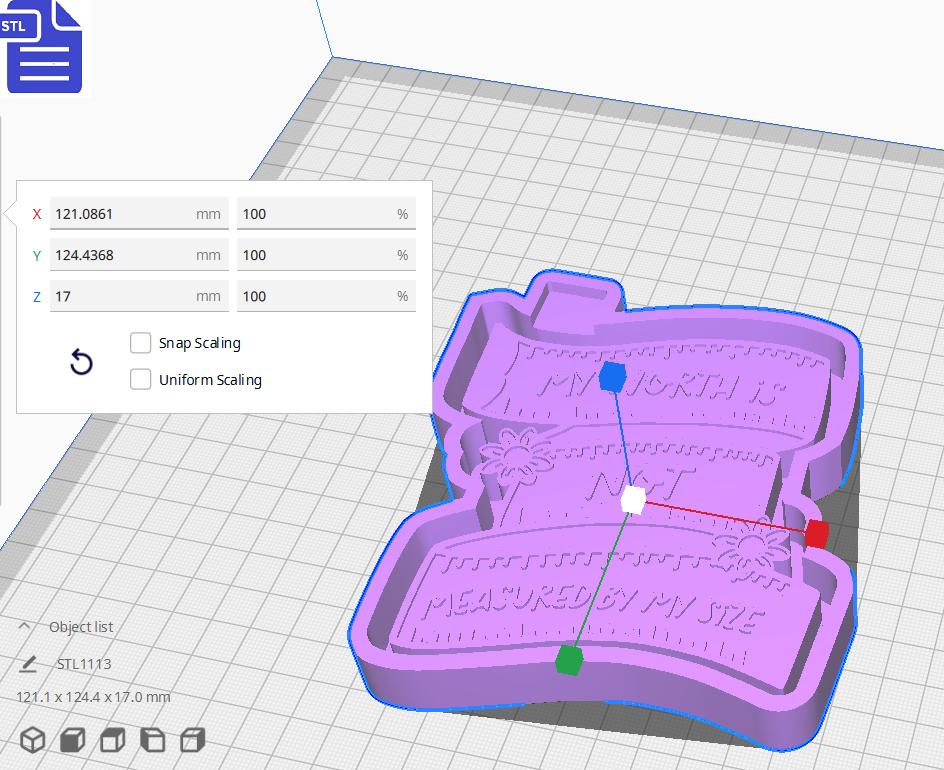Click the Y scale field showing 124.4368

[138, 254]
